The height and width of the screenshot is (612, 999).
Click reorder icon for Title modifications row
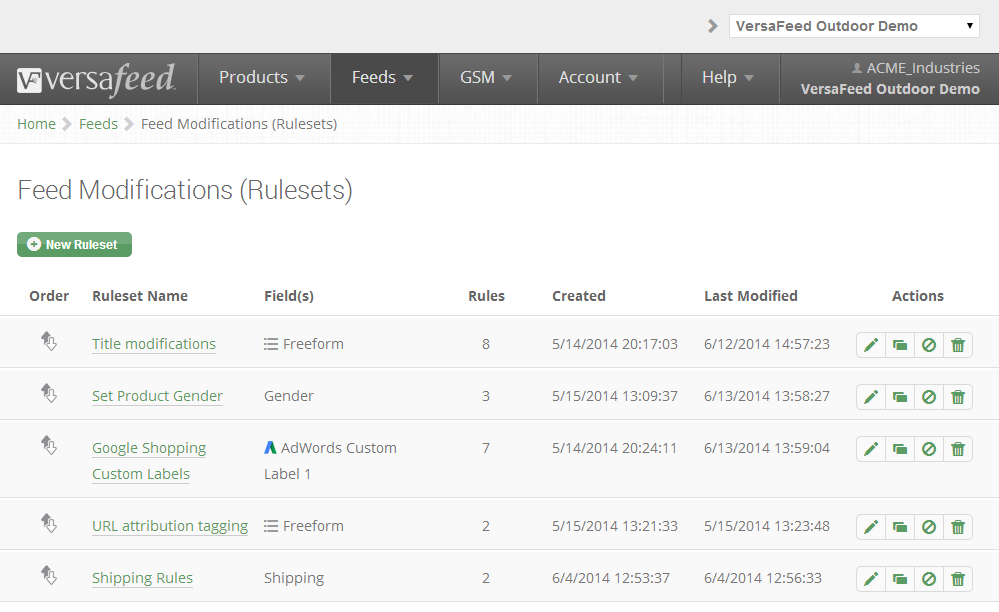pyautogui.click(x=49, y=341)
